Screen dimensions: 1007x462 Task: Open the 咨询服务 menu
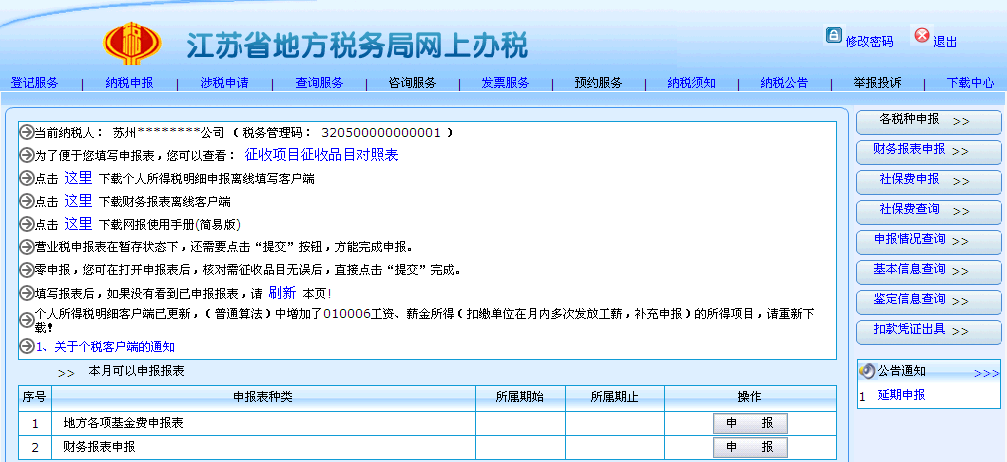pos(412,82)
